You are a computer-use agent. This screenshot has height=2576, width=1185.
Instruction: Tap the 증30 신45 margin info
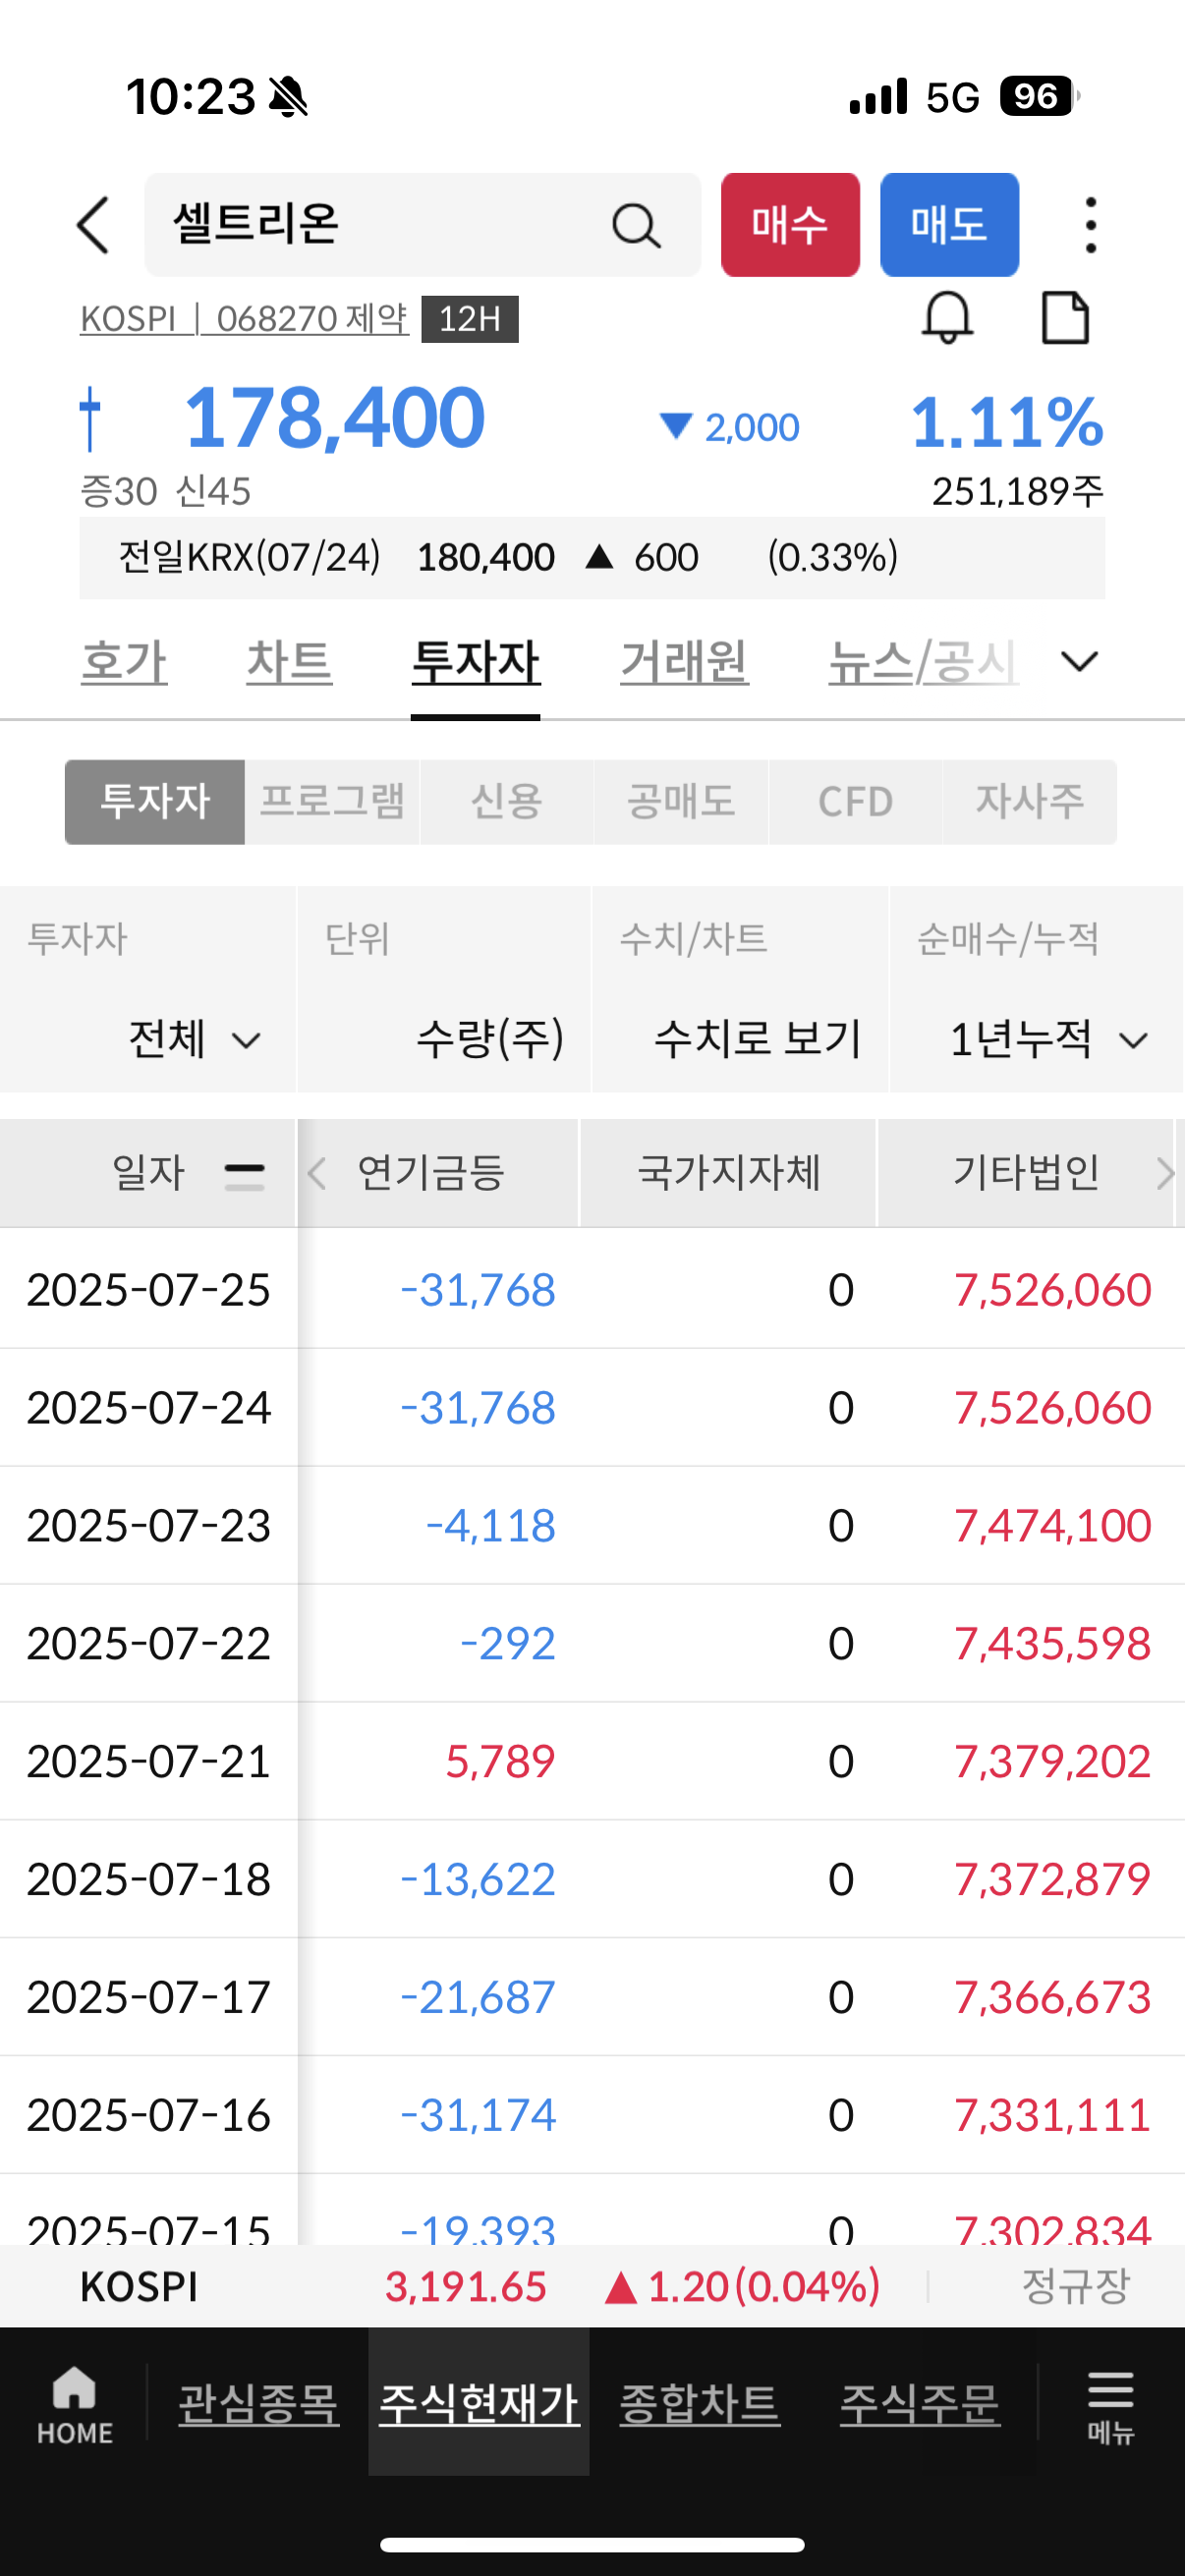point(166,492)
